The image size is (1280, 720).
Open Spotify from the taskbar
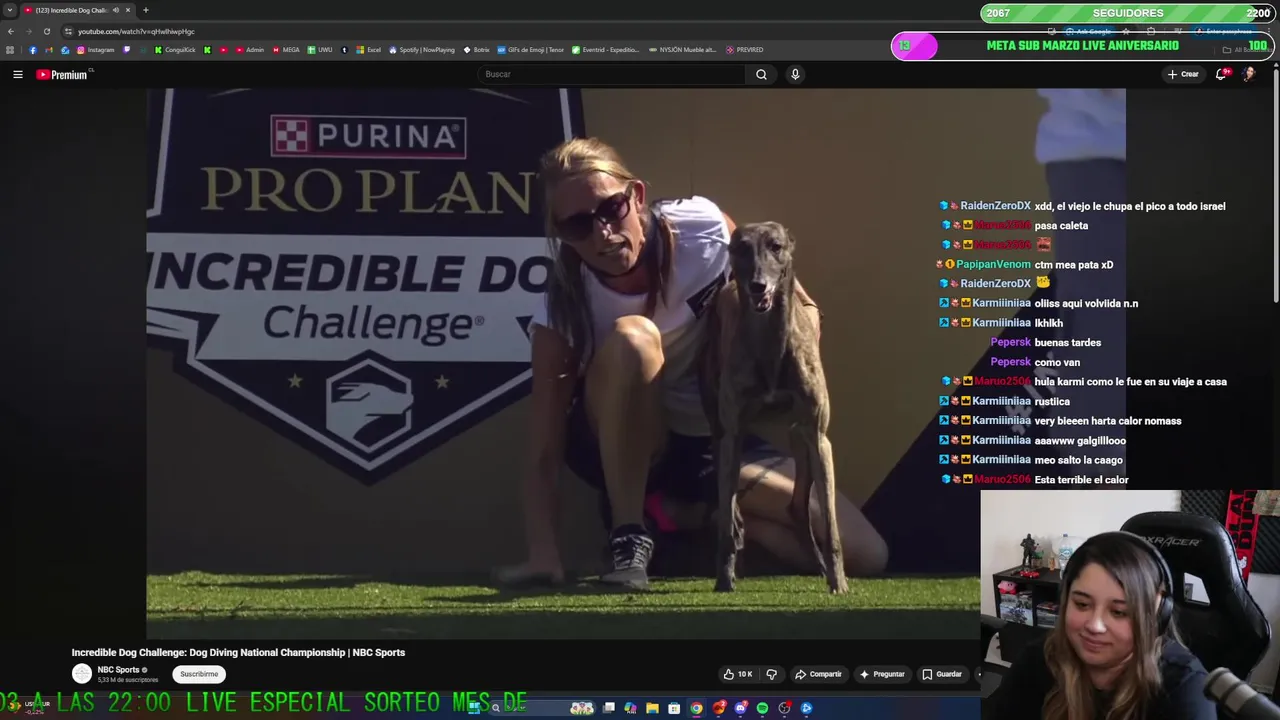762,708
